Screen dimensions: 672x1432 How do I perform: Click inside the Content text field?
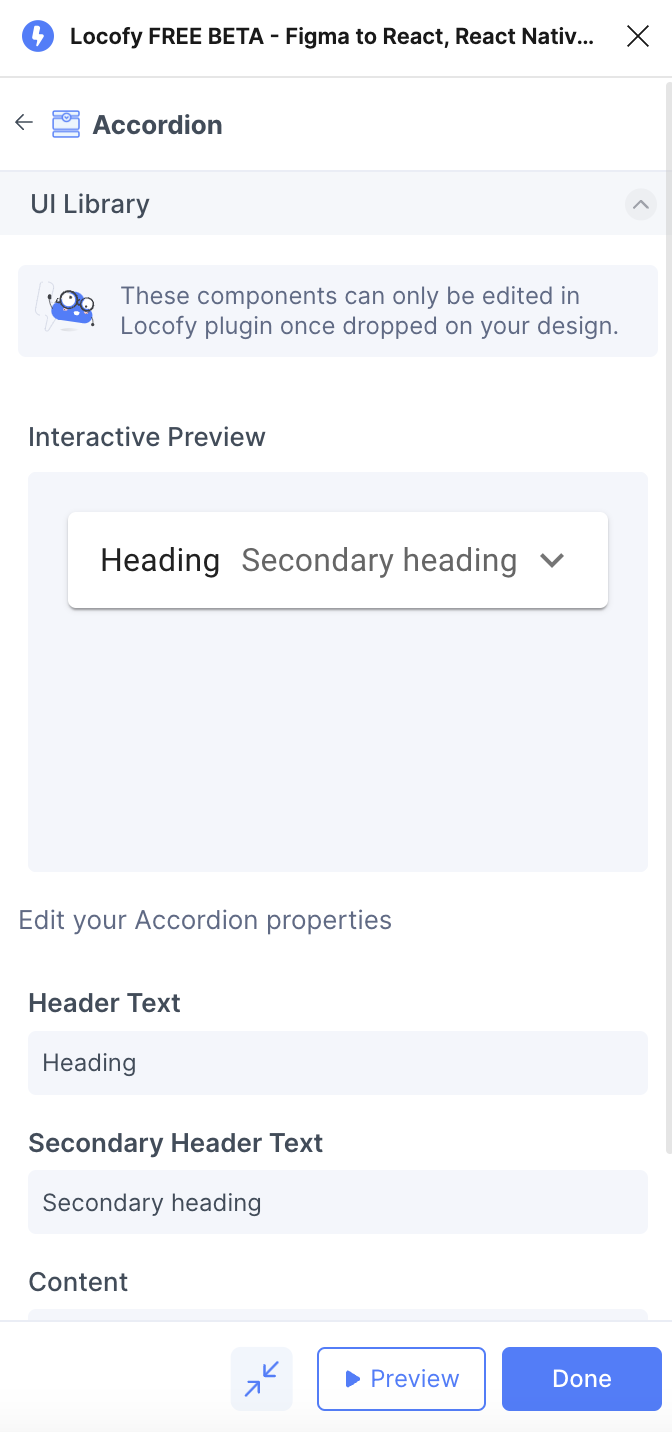click(x=337, y=1317)
